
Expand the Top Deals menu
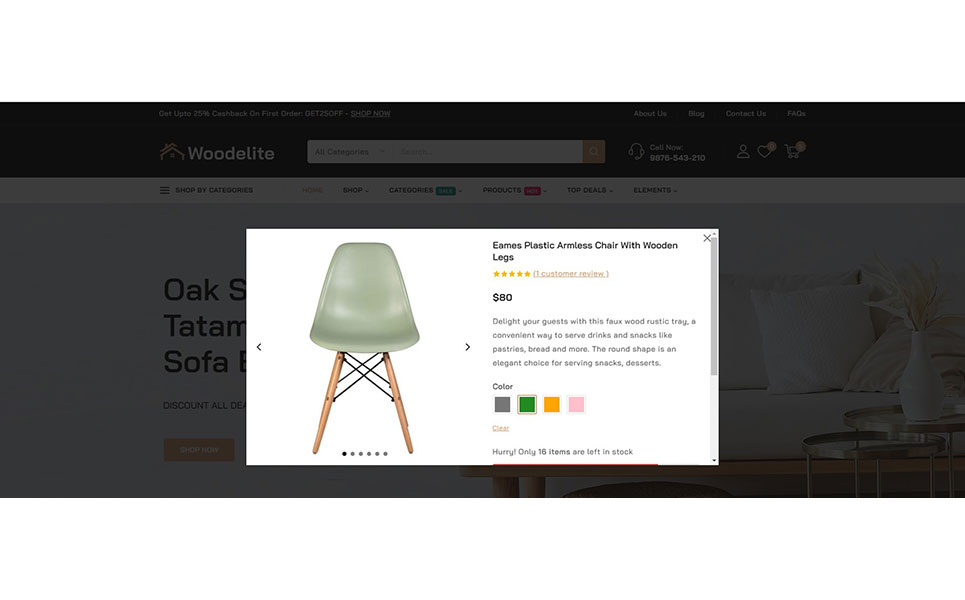pos(590,190)
